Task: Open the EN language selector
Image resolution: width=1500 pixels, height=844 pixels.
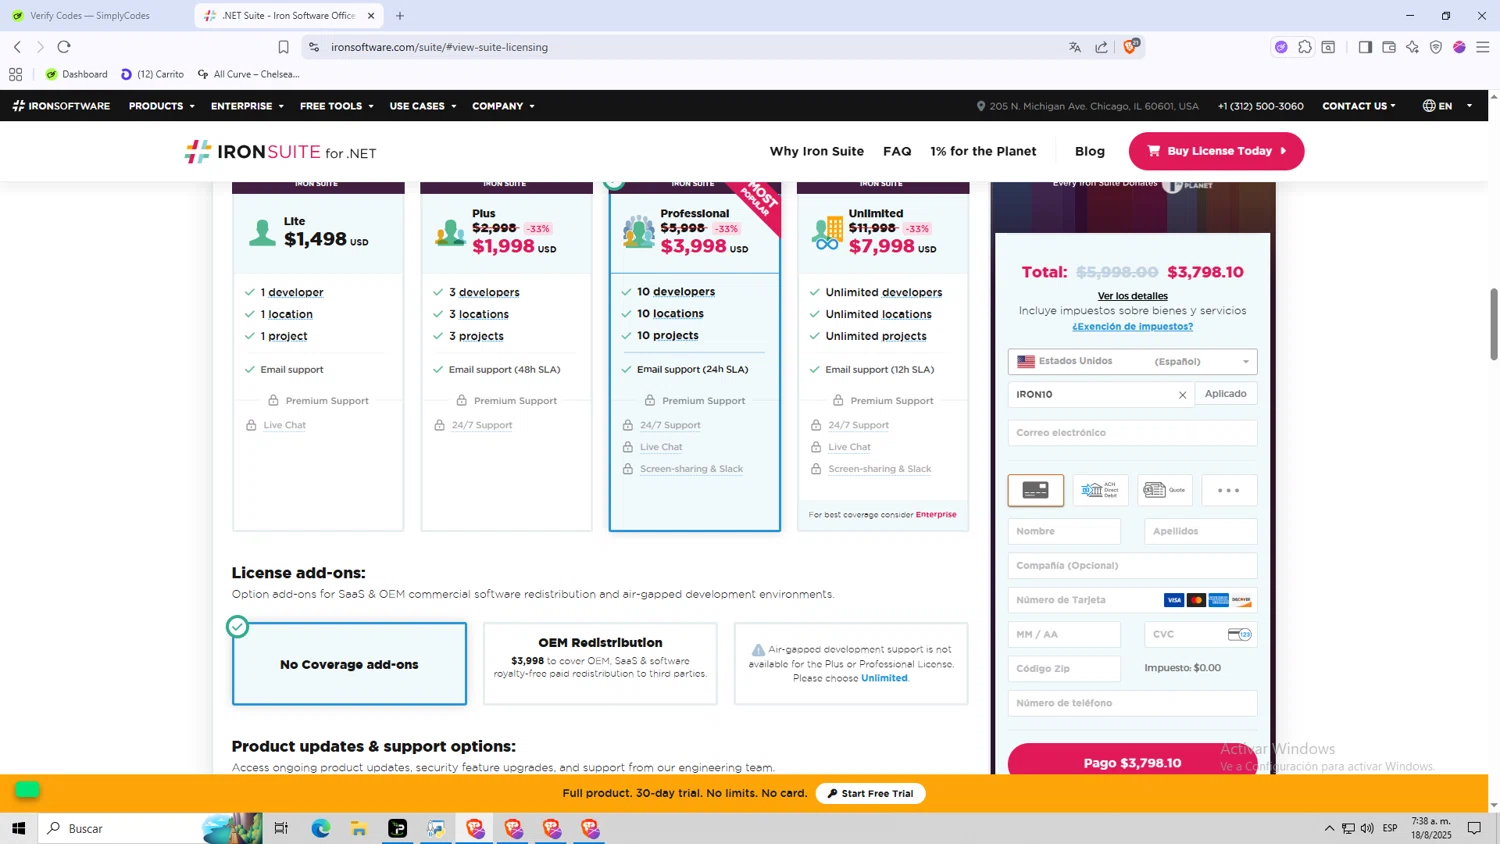Action: pyautogui.click(x=1447, y=106)
